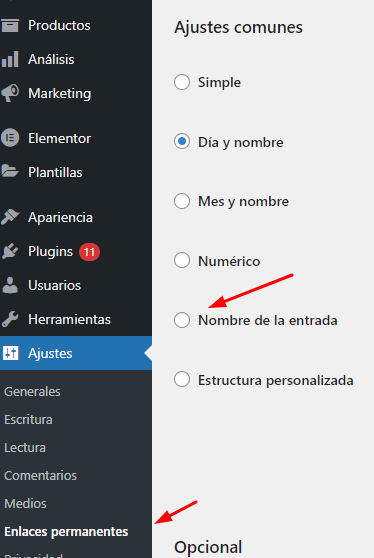Image resolution: width=374 pixels, height=558 pixels.
Task: Click the Herramientas wrench icon
Action: click(x=10, y=319)
